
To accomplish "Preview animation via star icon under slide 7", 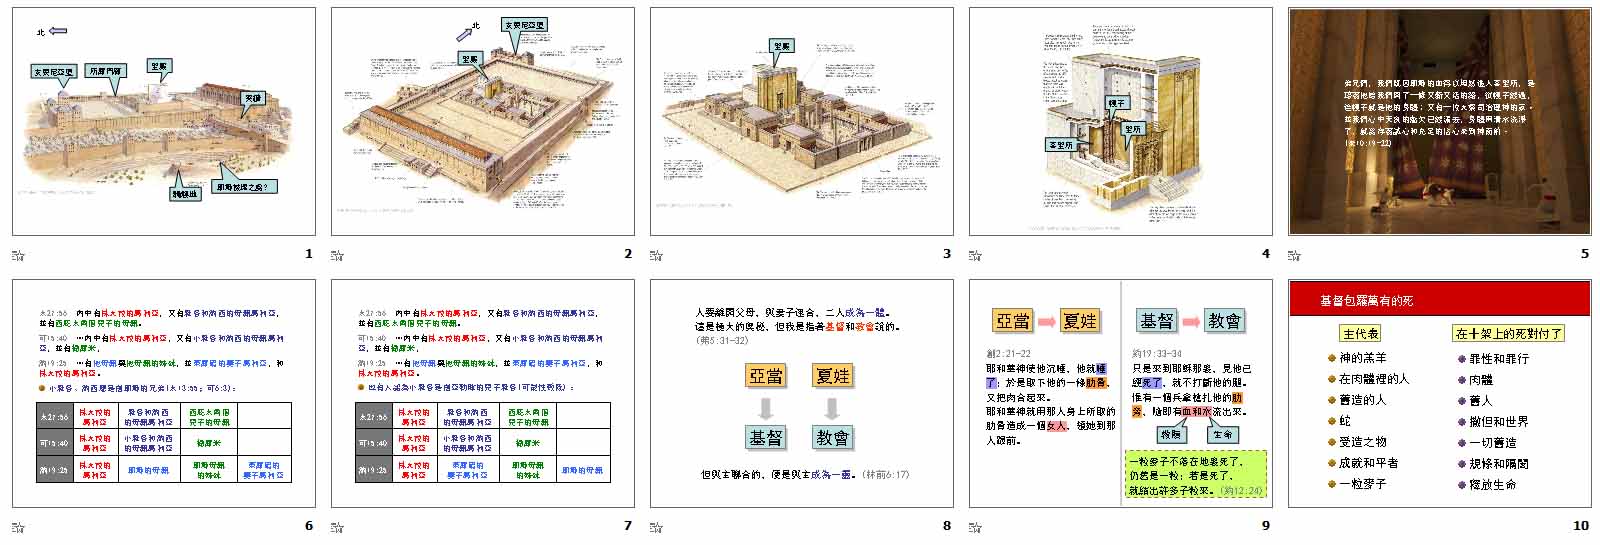I will 337,527.
